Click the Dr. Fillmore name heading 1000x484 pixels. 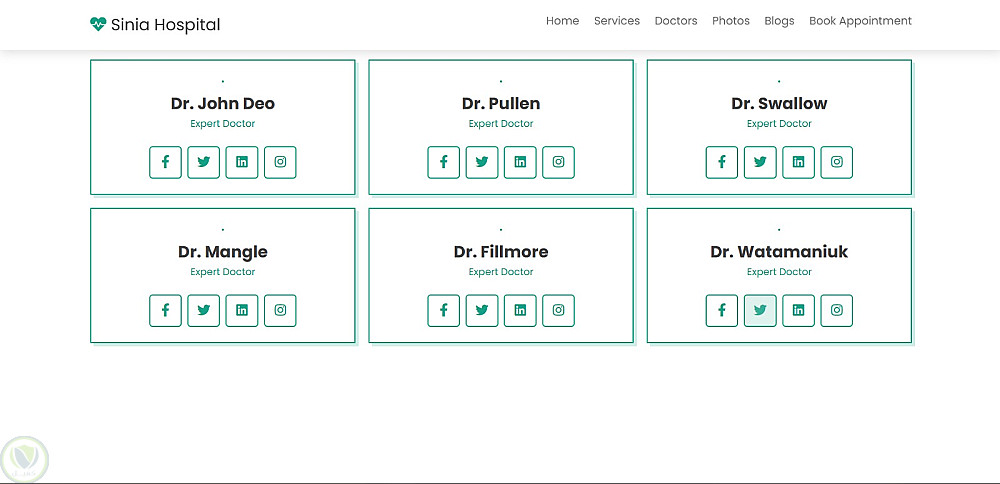coord(501,252)
